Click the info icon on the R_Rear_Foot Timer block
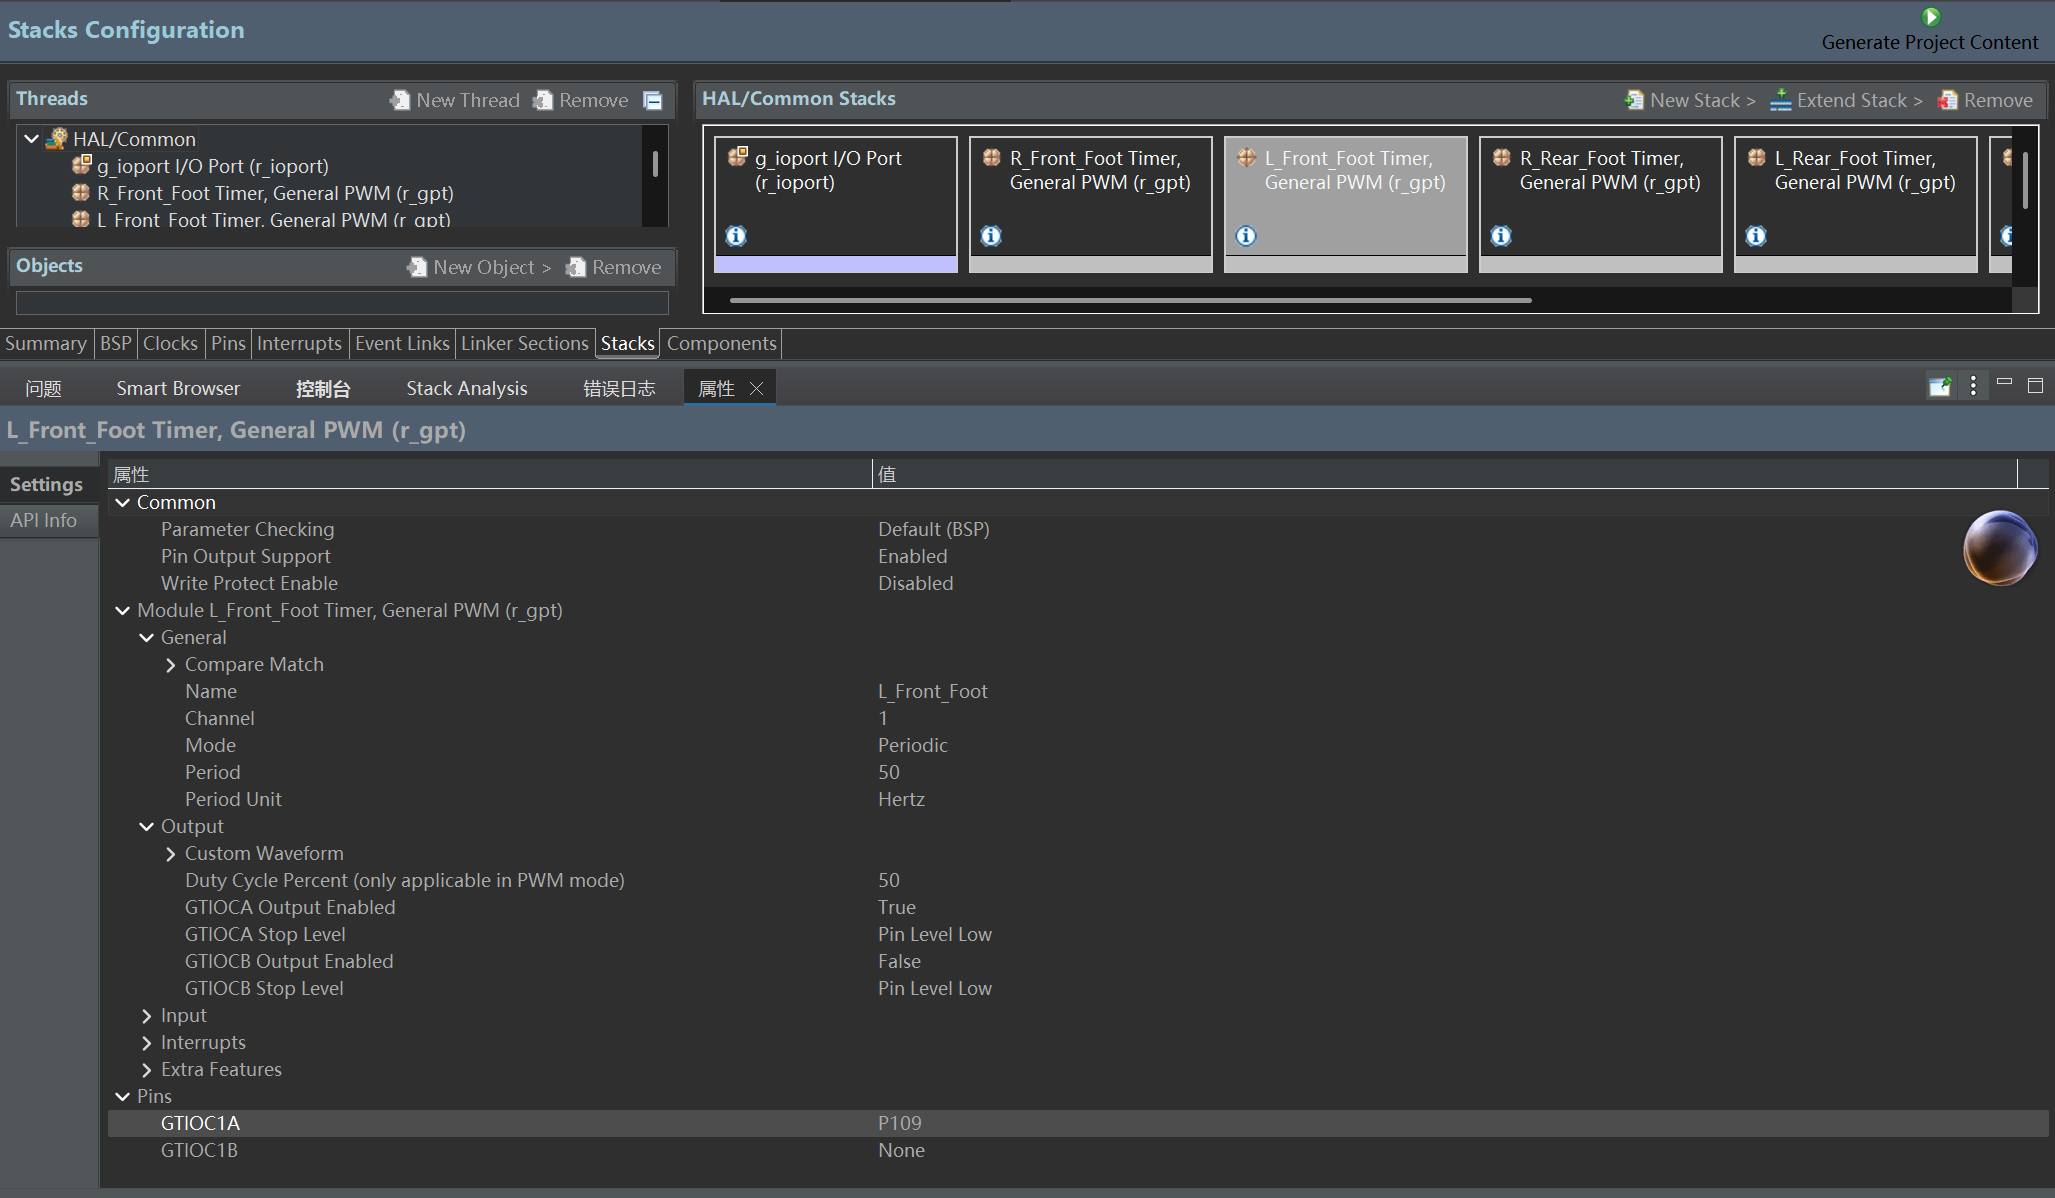Screen dimensions: 2055x1198 1501,236
